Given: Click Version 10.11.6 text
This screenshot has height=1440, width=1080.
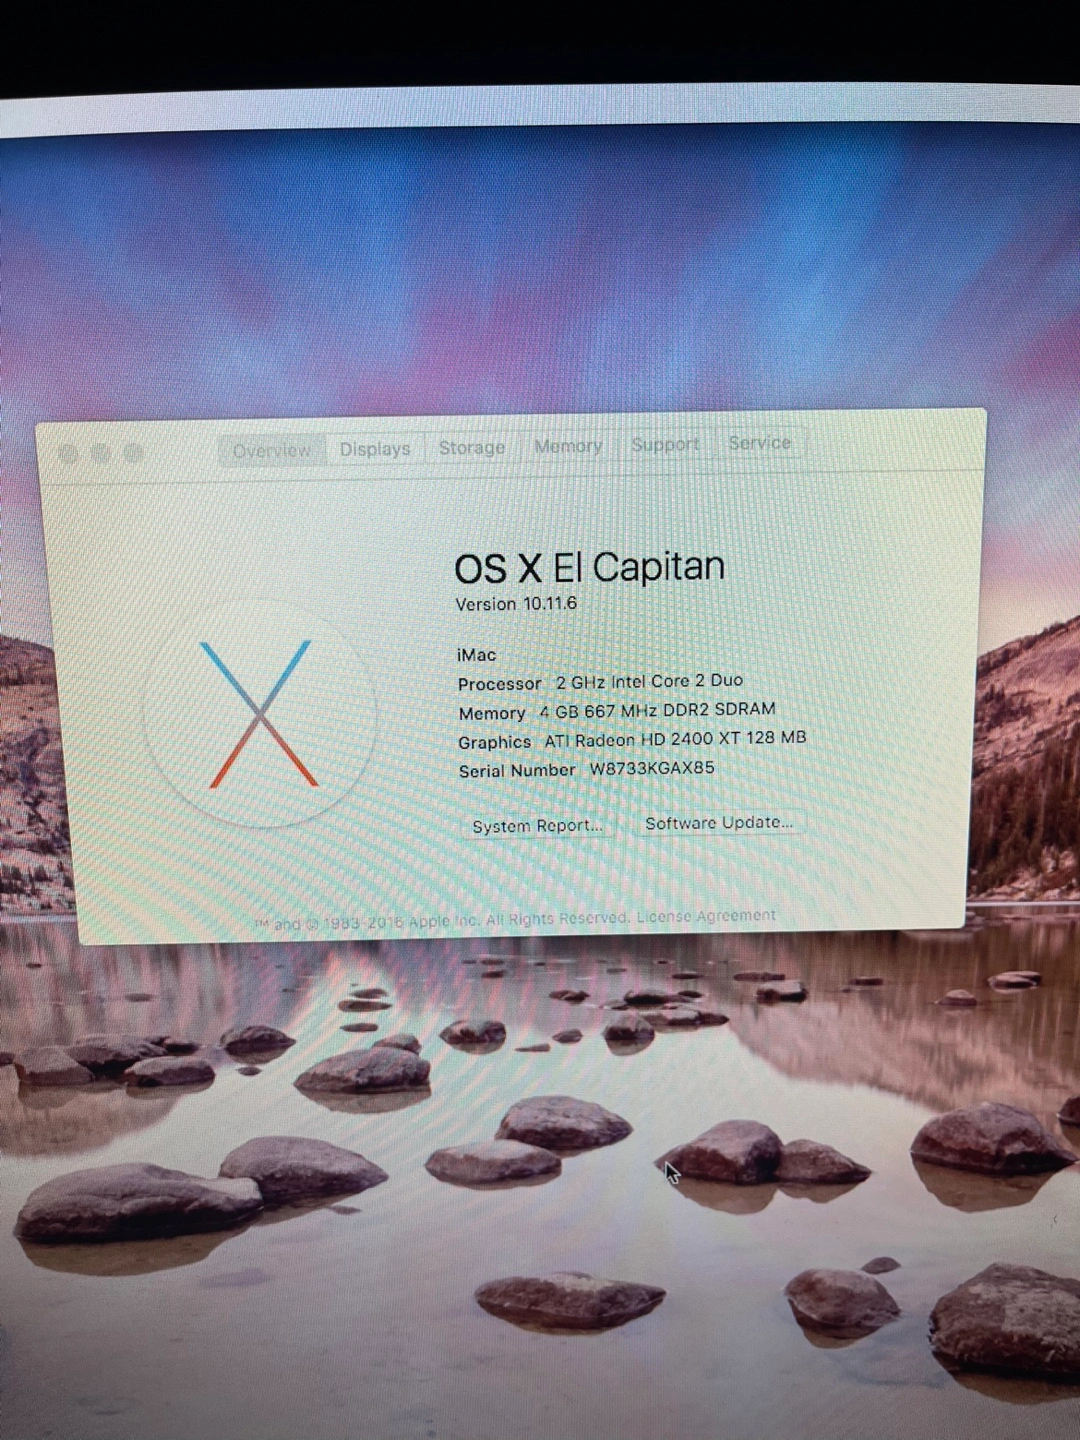Looking at the screenshot, I should tap(516, 604).
